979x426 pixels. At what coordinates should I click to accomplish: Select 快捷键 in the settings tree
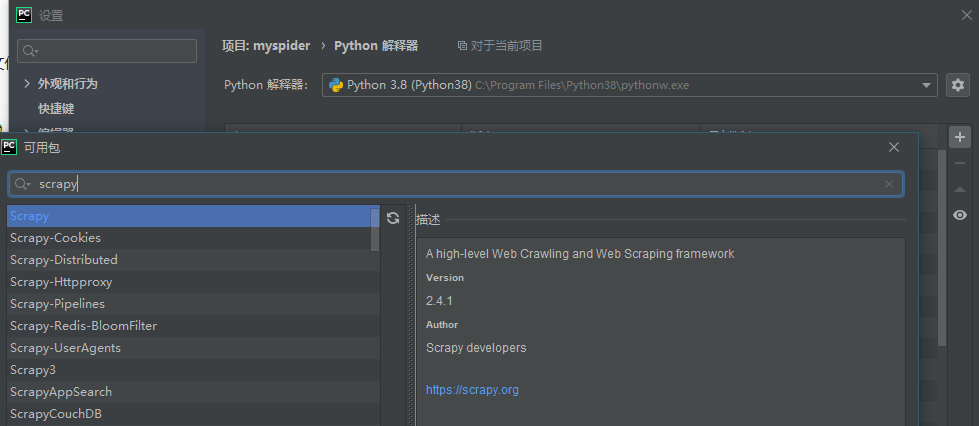click(x=56, y=109)
